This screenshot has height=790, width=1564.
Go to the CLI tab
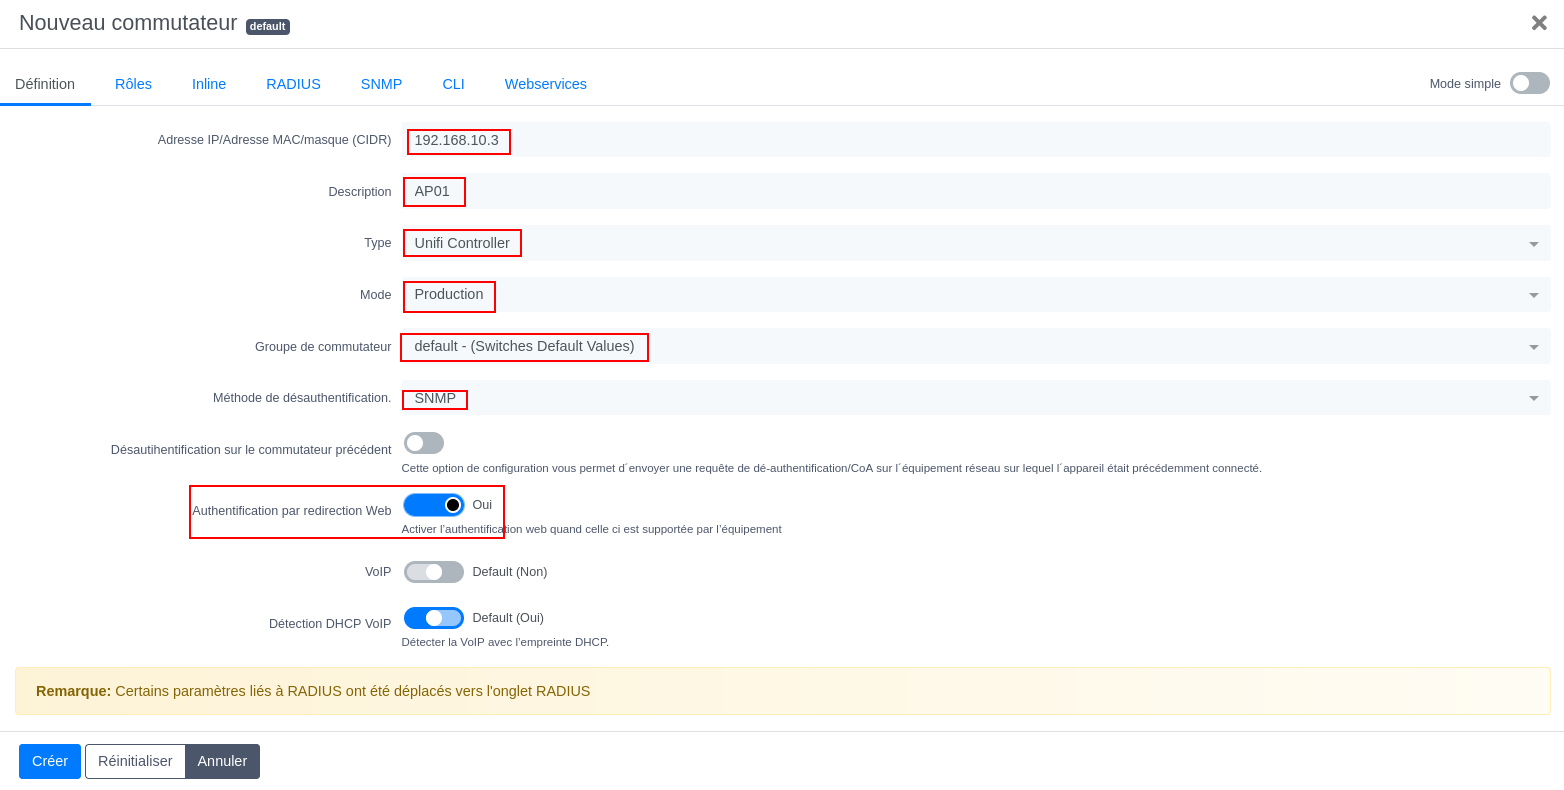click(x=453, y=84)
